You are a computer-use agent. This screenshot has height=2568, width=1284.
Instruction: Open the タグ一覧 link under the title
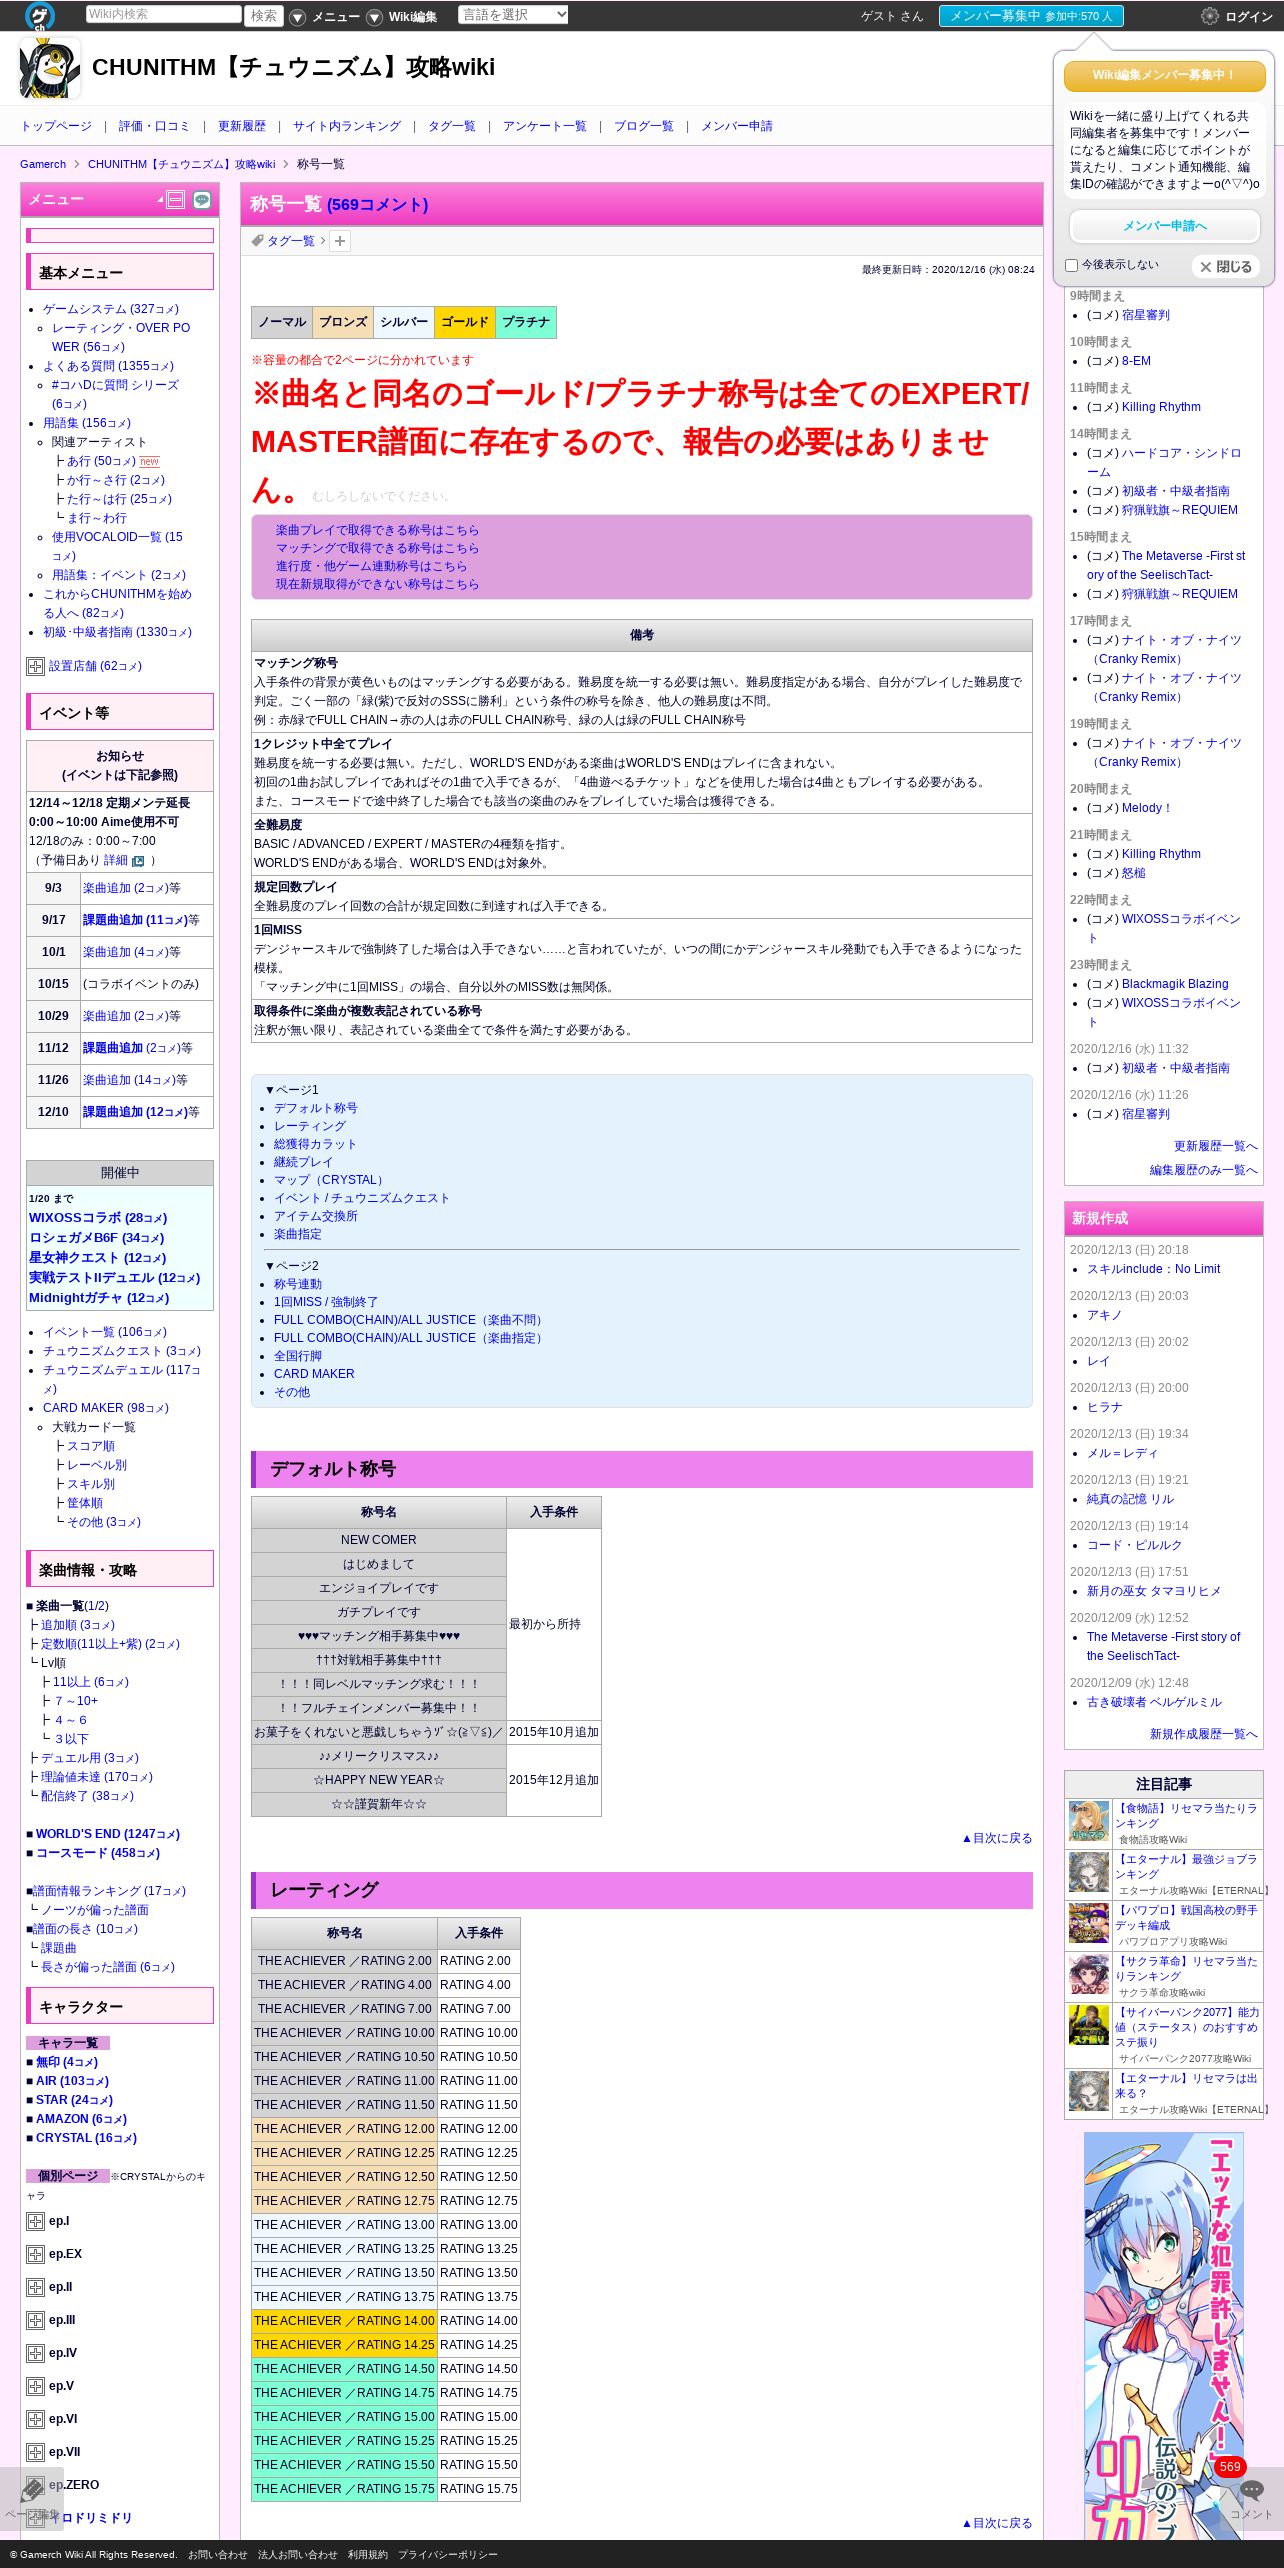(290, 241)
